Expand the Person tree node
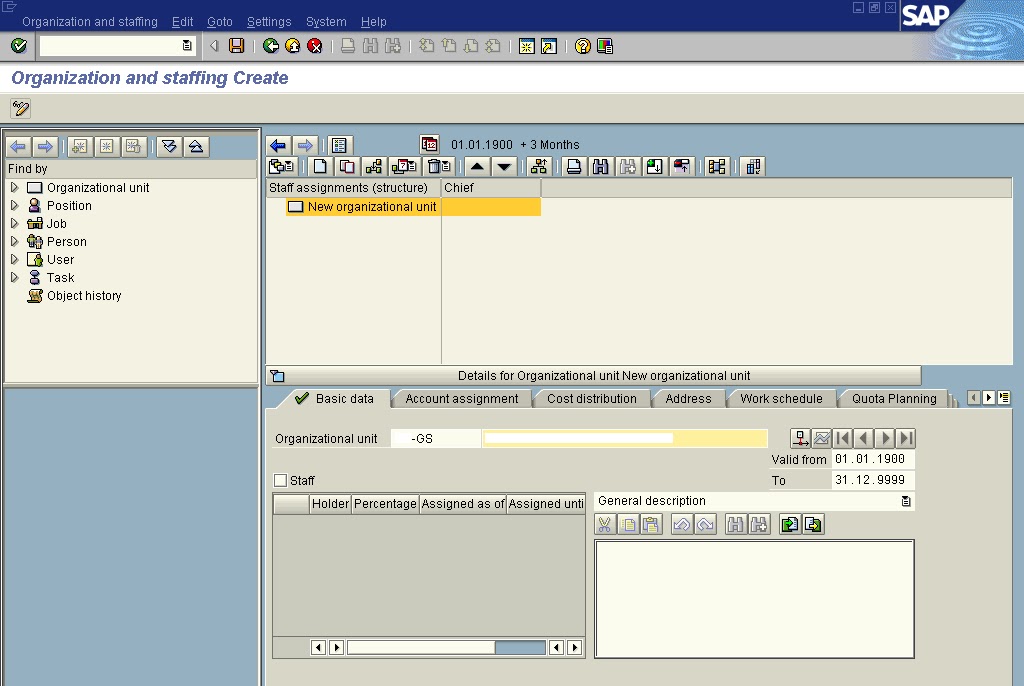The image size is (1024, 686). (14, 241)
